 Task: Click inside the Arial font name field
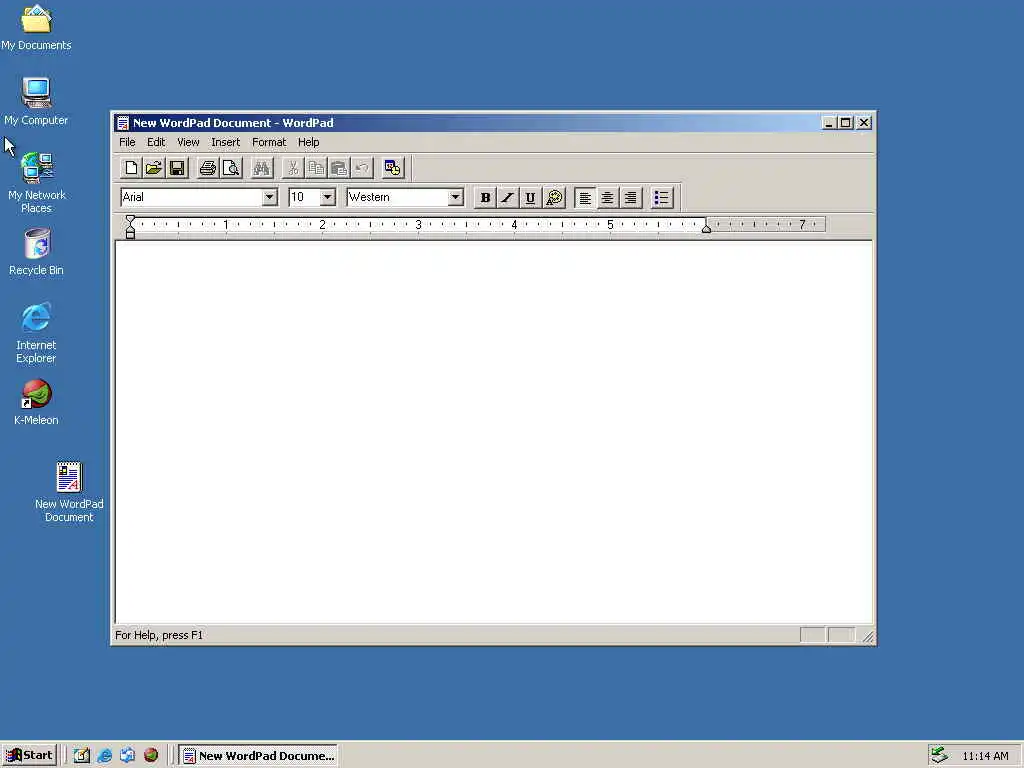191,197
